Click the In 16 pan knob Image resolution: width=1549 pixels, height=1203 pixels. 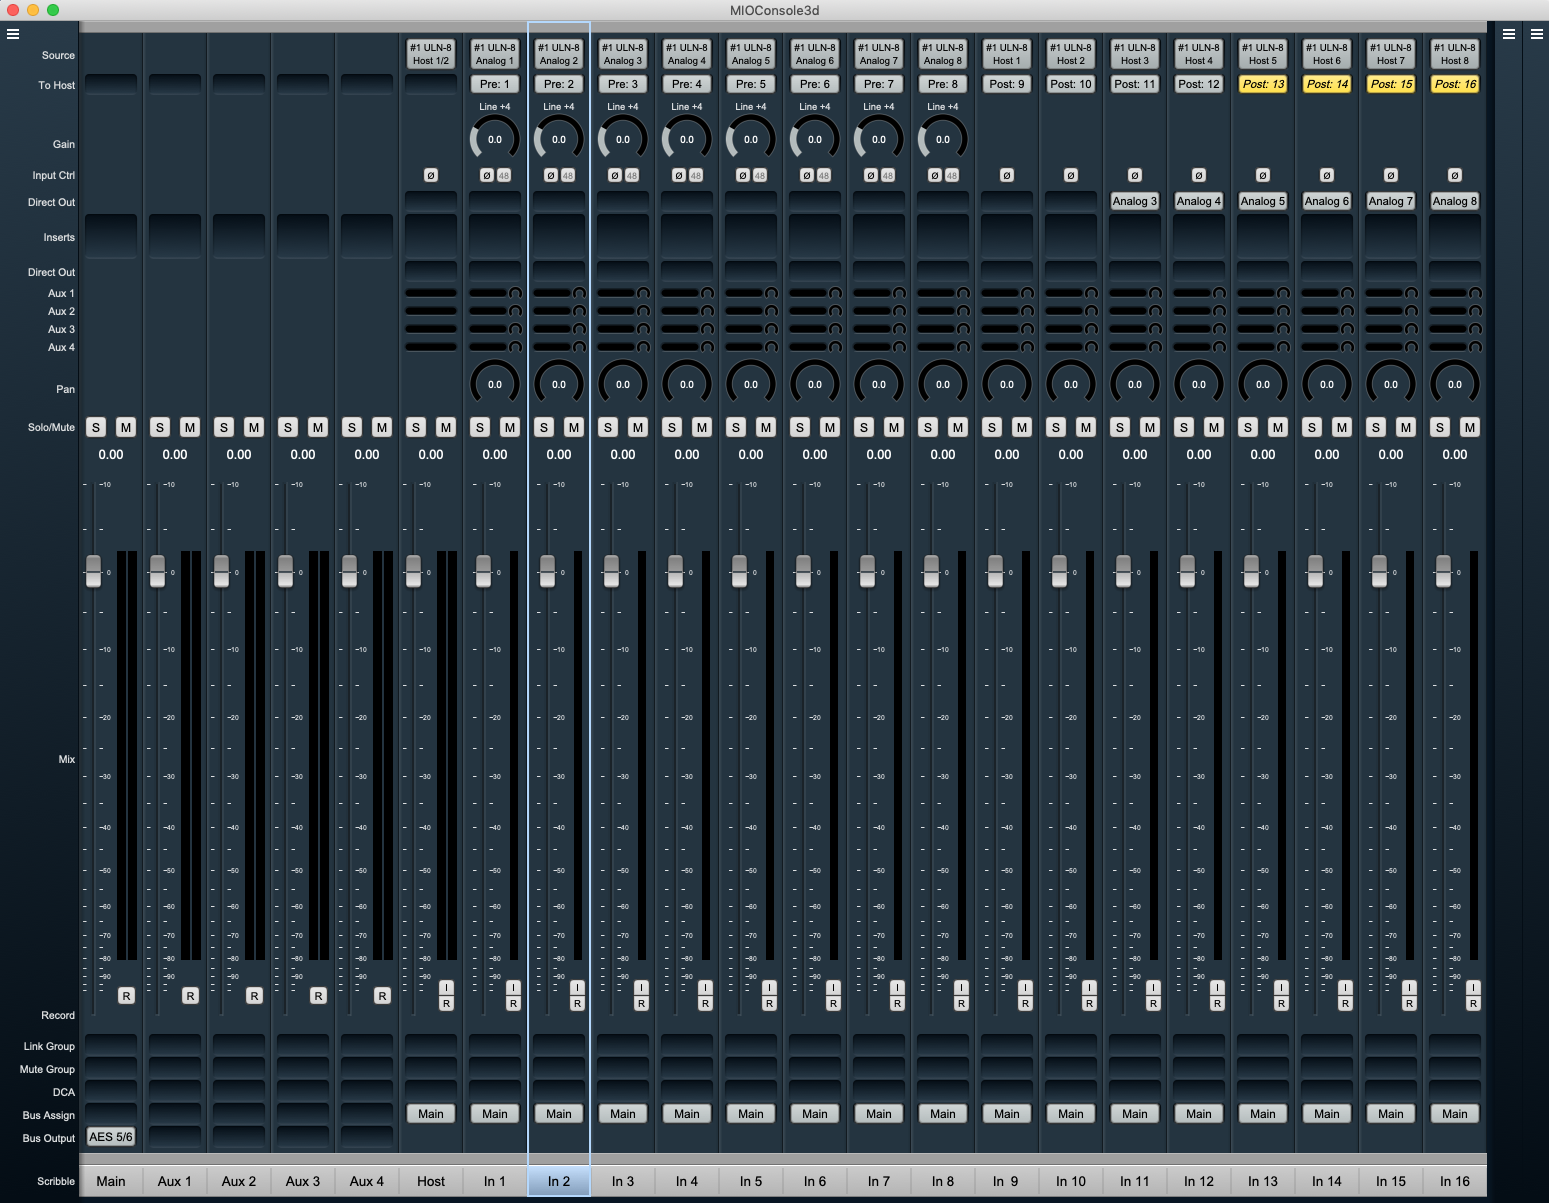1455,384
